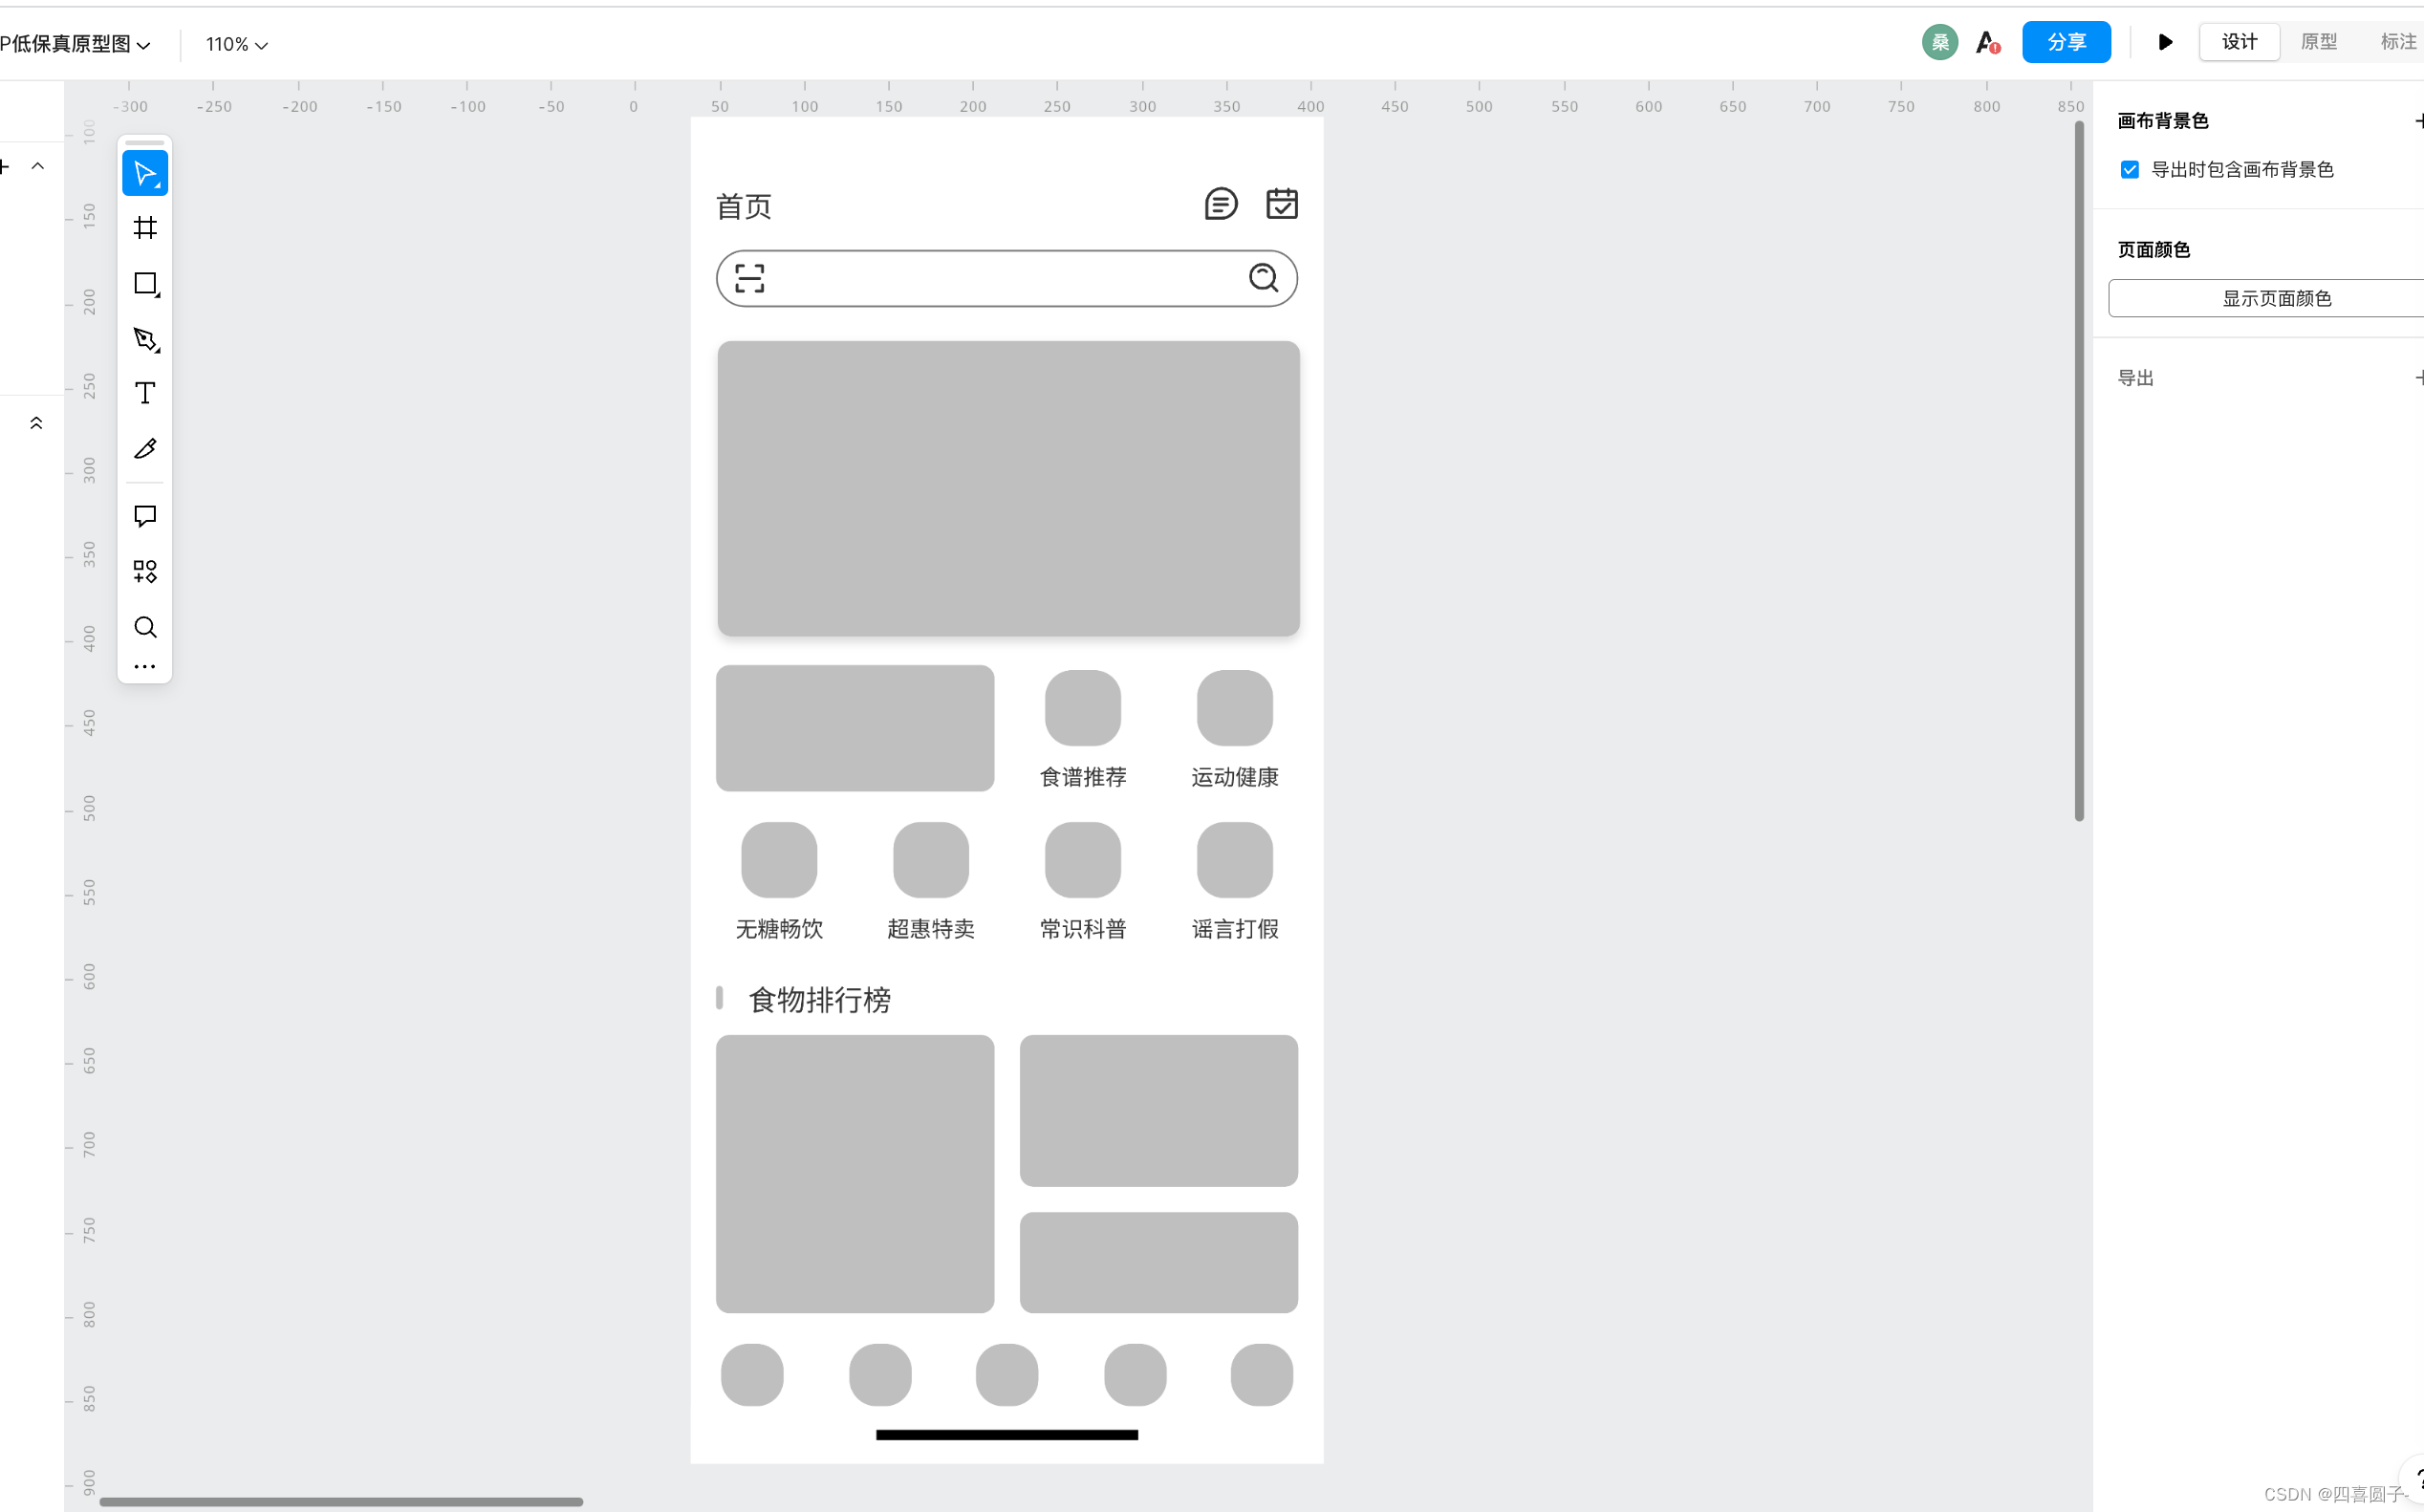Select the Rectangle shape tool
This screenshot has width=2424, height=1512.
[x=145, y=284]
